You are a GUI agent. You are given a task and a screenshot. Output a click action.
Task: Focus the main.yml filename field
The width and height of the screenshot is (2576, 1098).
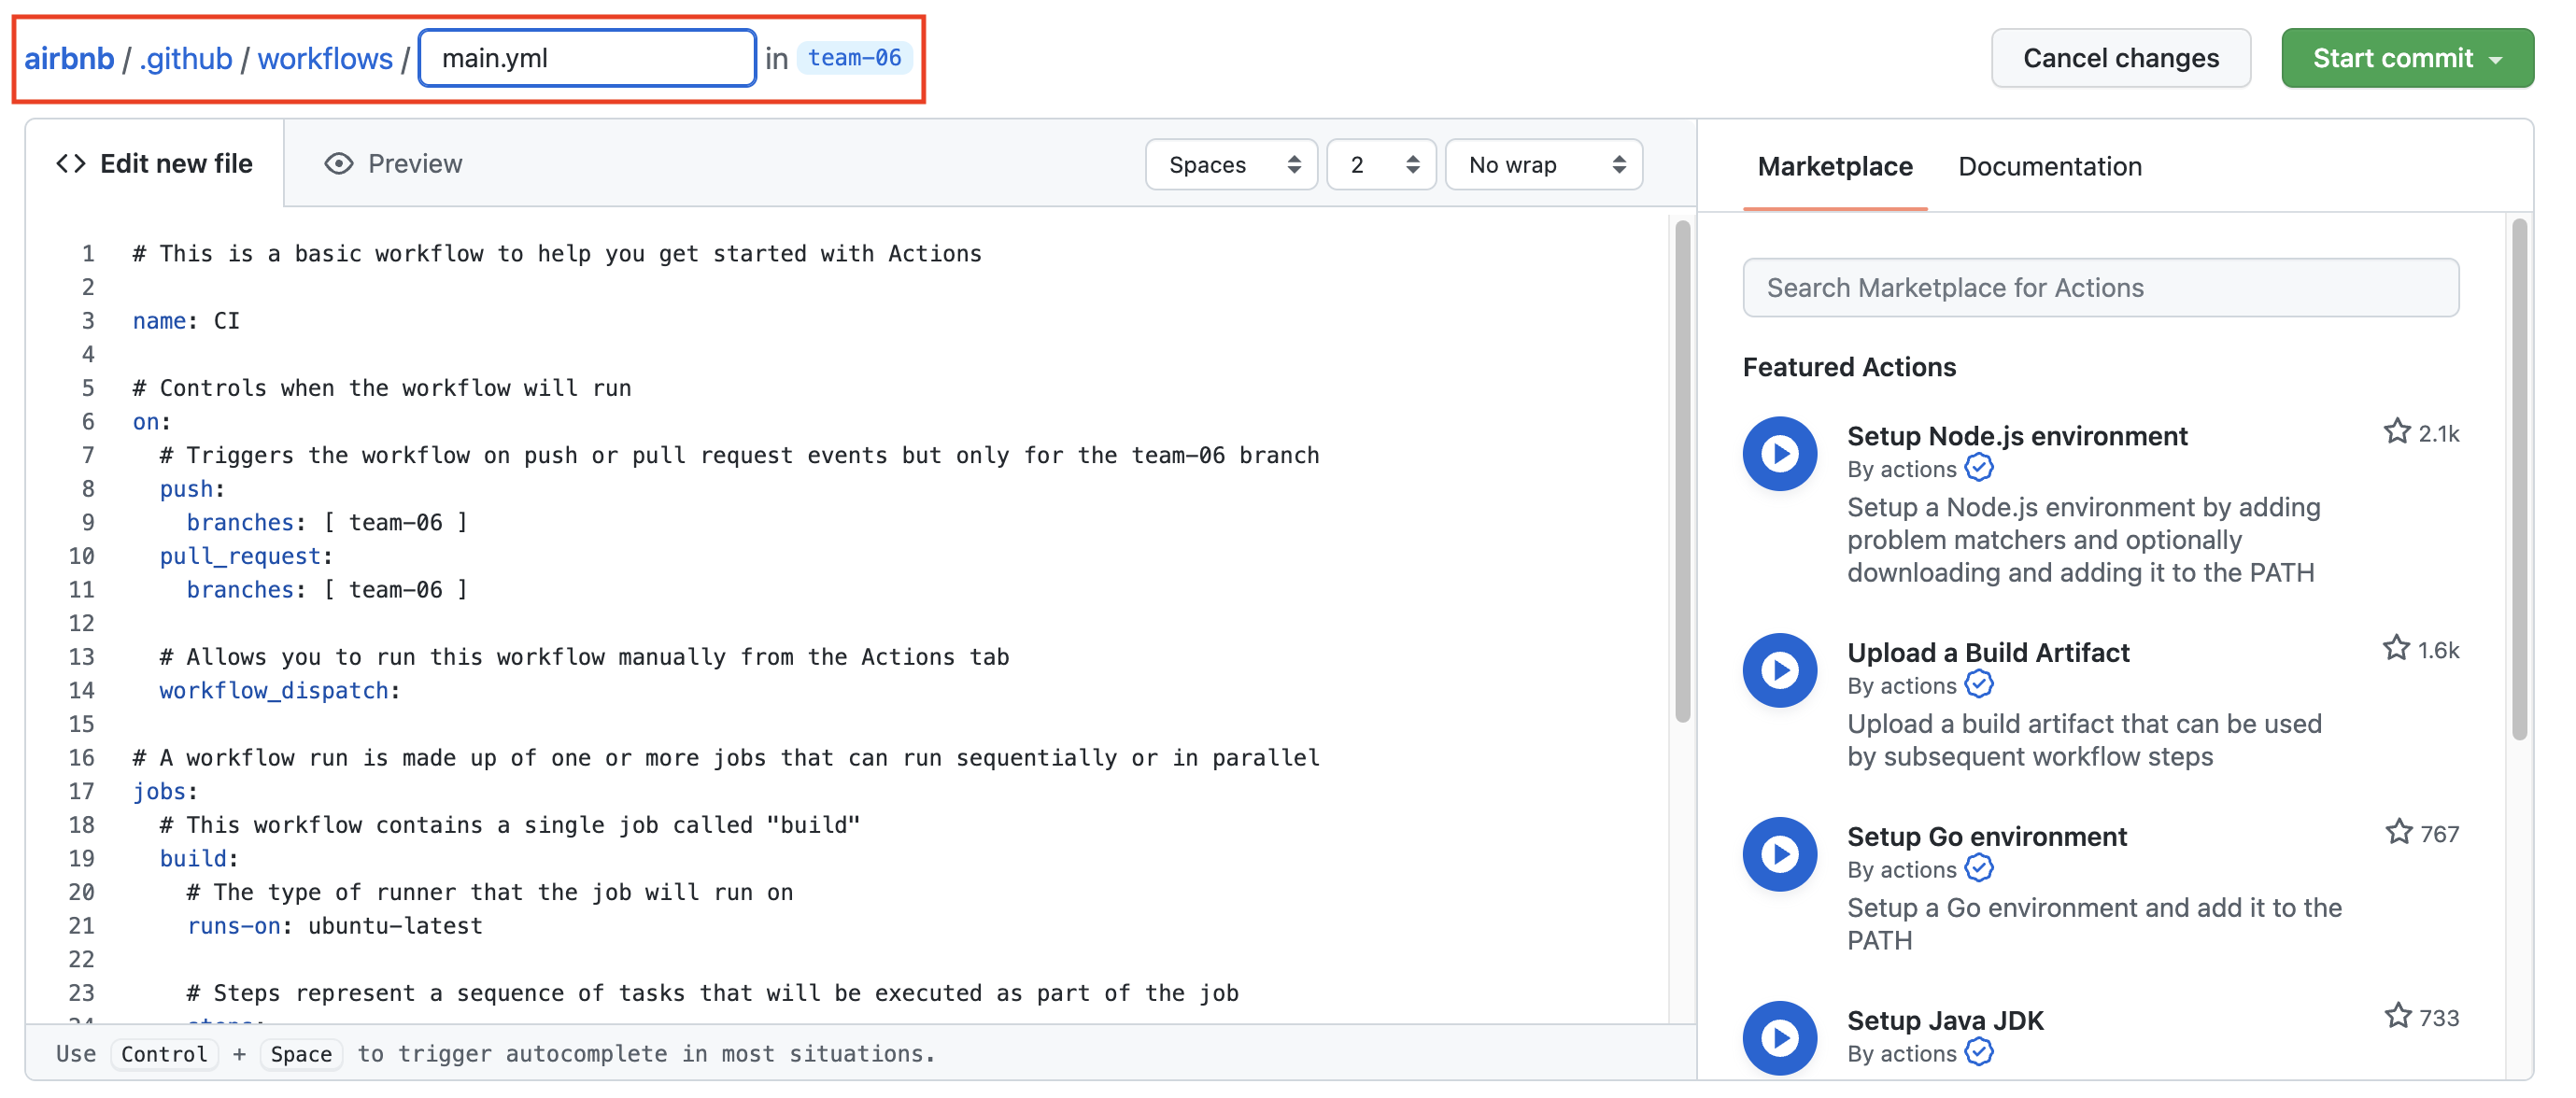pos(587,58)
